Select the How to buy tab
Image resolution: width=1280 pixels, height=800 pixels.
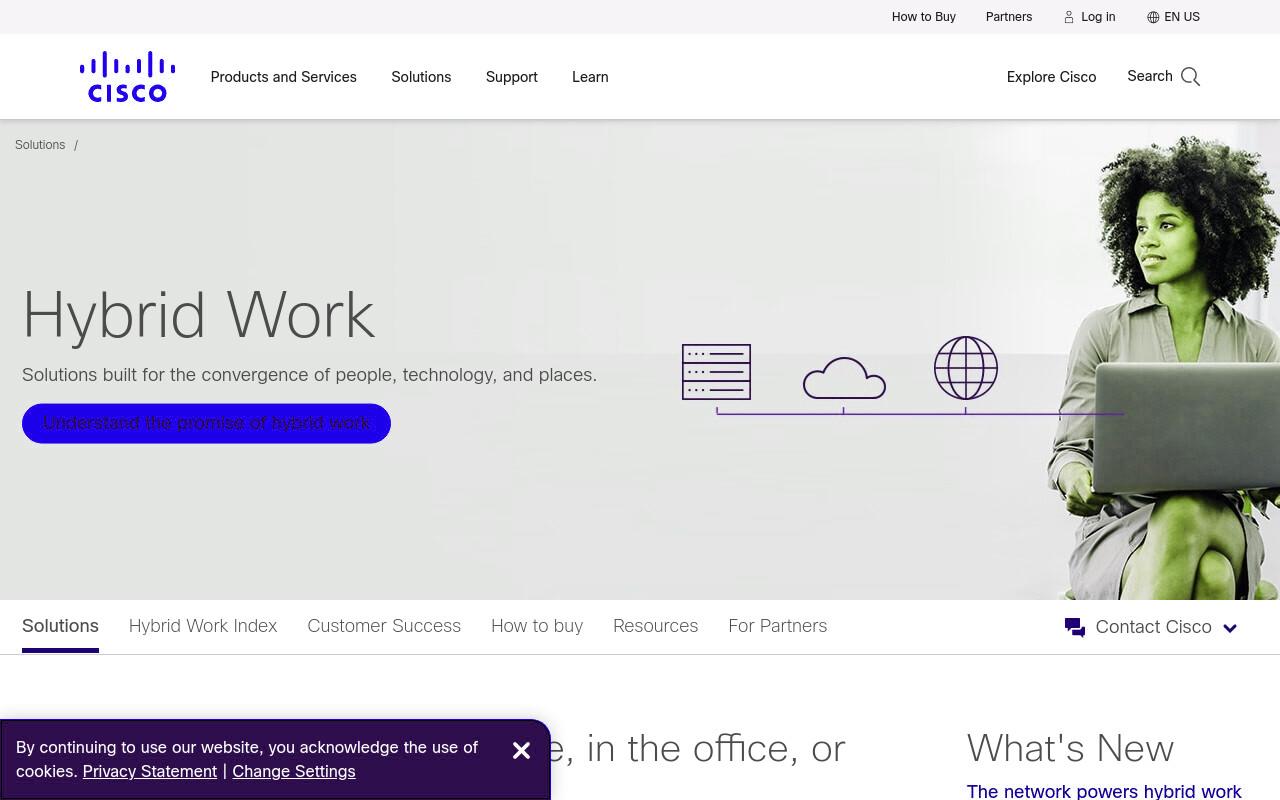(537, 626)
